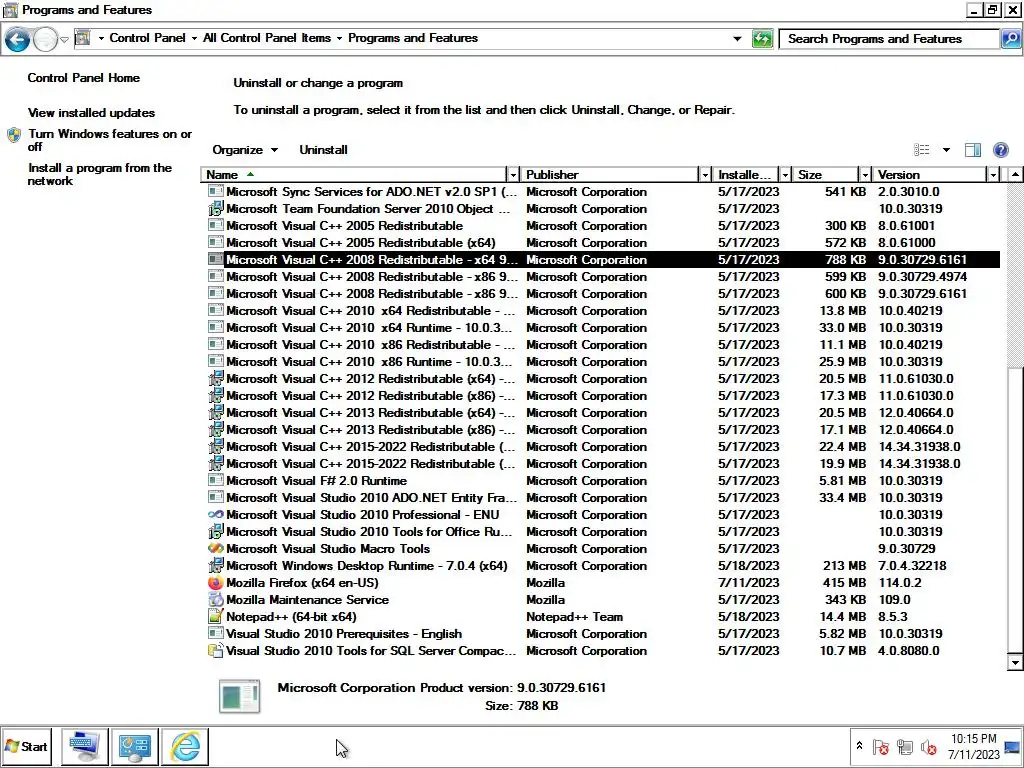Click the muted volume tray icon
The width and height of the screenshot is (1024, 768).
(928, 747)
